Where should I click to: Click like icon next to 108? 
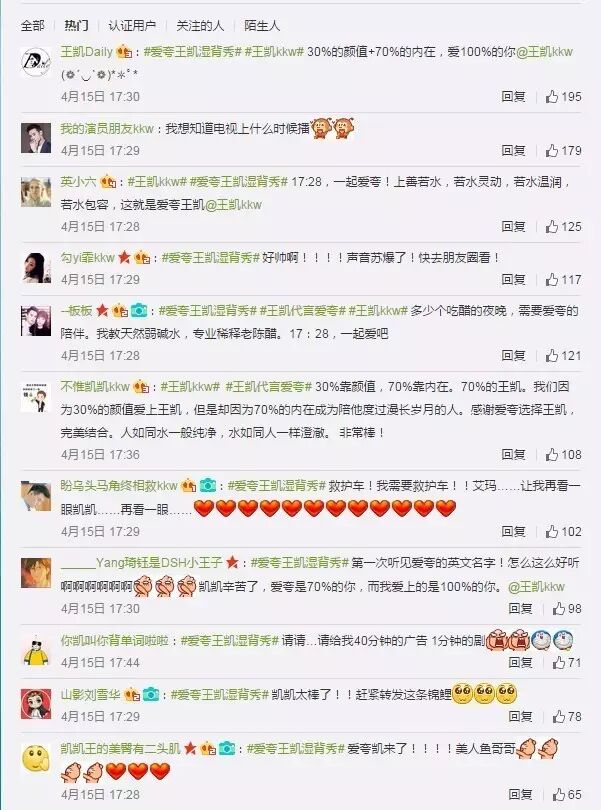click(x=552, y=455)
